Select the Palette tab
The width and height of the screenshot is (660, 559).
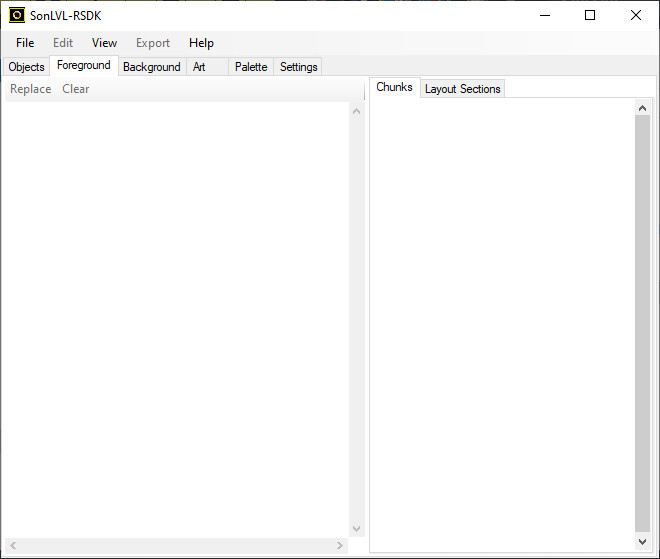(x=251, y=67)
